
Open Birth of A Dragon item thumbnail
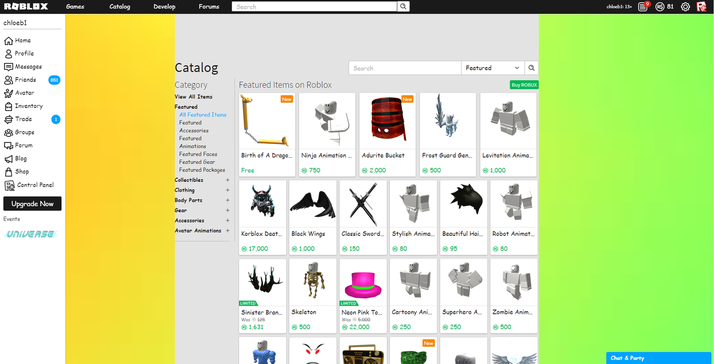click(x=267, y=121)
